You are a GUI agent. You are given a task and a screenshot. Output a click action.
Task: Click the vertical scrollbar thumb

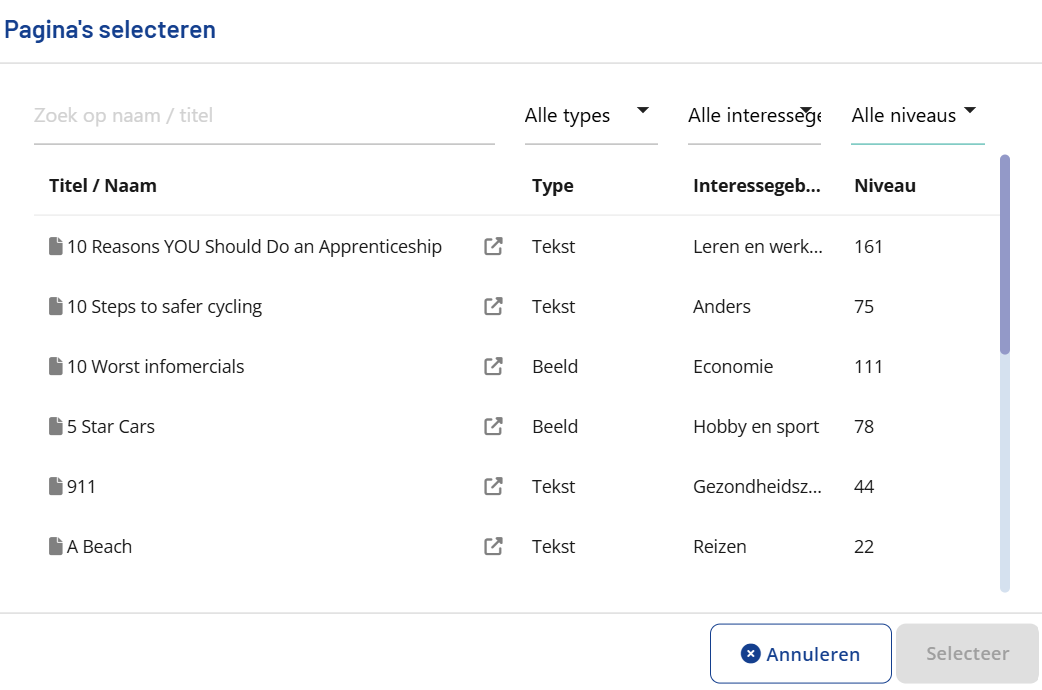(1005, 254)
